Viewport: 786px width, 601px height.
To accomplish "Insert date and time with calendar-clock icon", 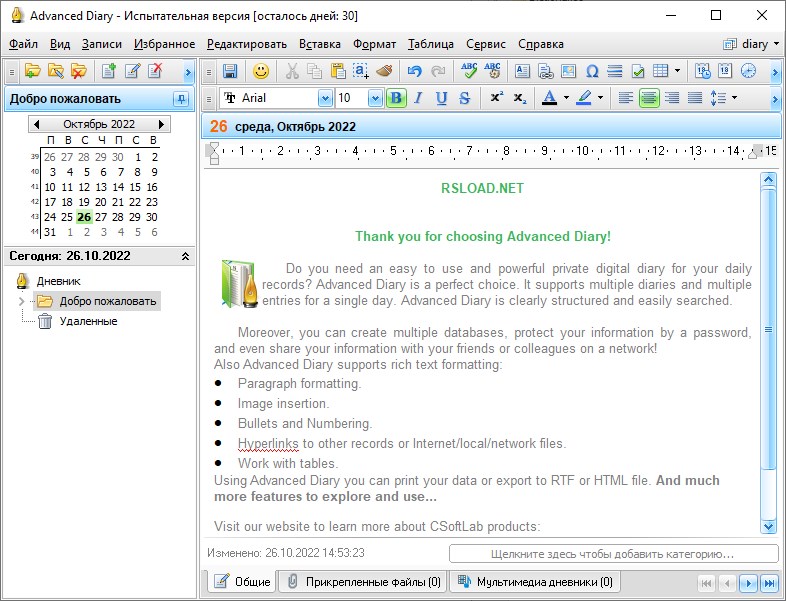I will tap(703, 71).
